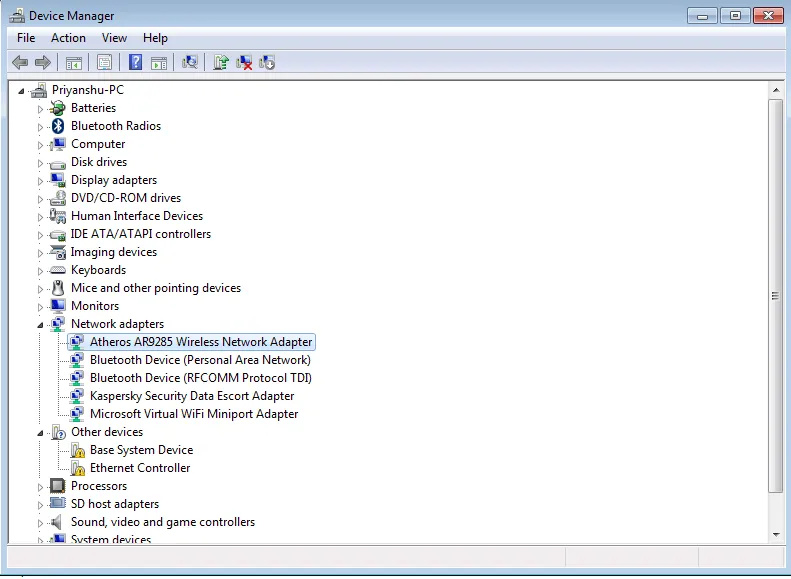Click the Uninstall device red X icon
The width and height of the screenshot is (791, 579).
(245, 63)
